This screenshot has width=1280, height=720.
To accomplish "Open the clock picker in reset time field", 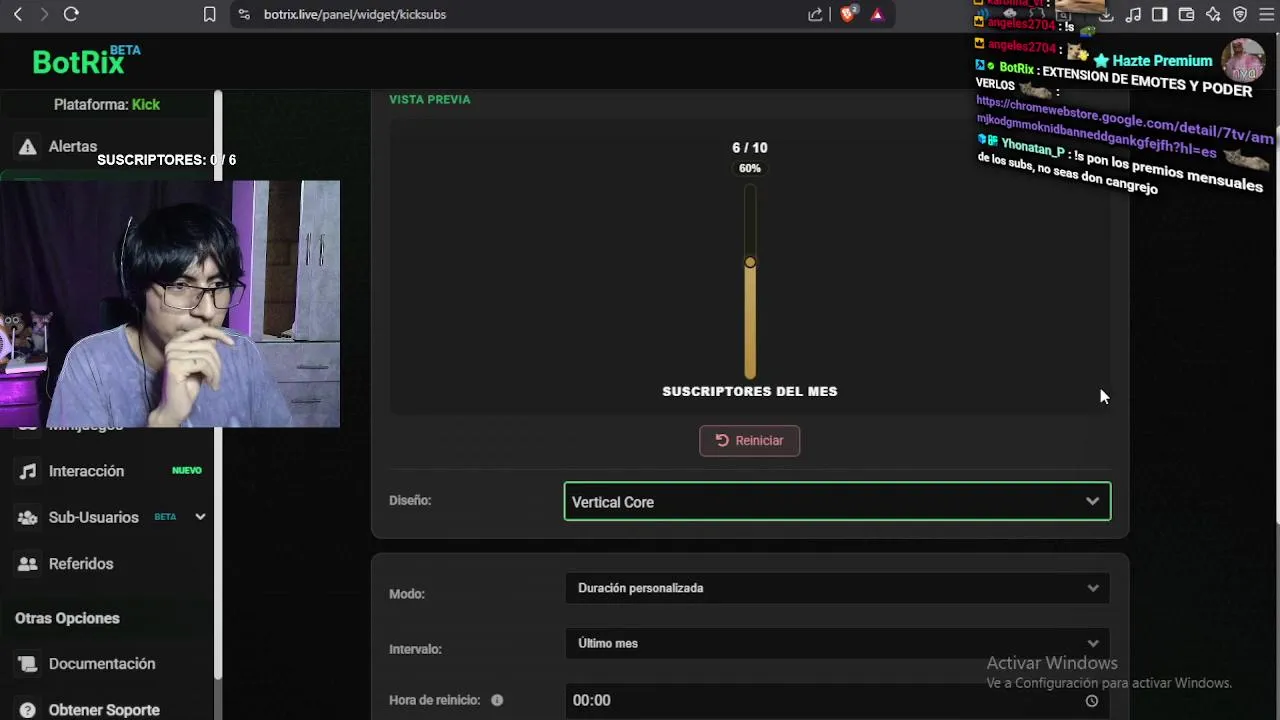I will click(1092, 701).
